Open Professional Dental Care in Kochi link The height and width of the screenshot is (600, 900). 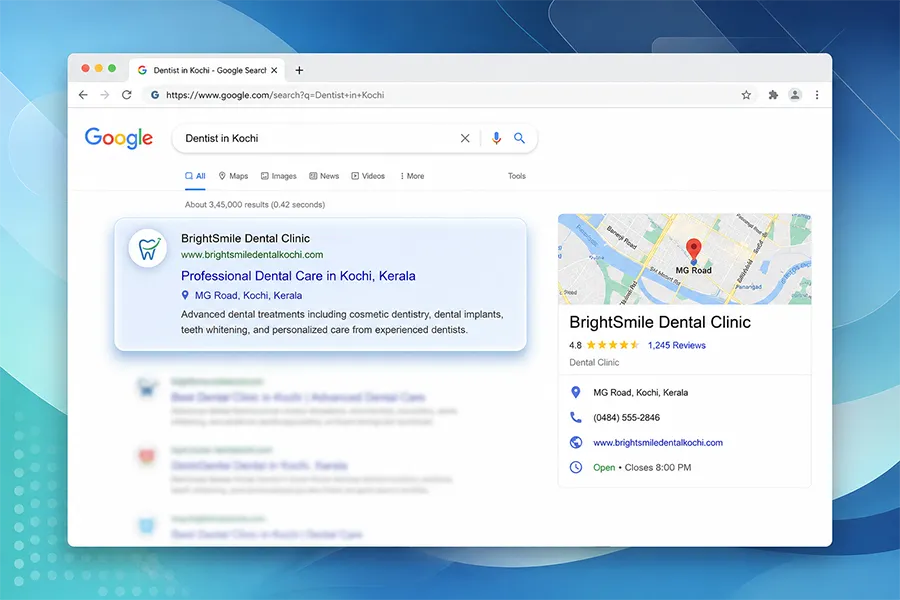pyautogui.click(x=298, y=276)
